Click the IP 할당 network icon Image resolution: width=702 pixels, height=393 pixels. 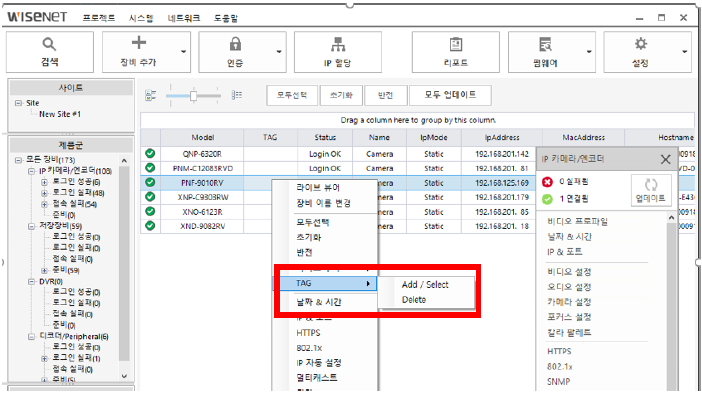(338, 44)
